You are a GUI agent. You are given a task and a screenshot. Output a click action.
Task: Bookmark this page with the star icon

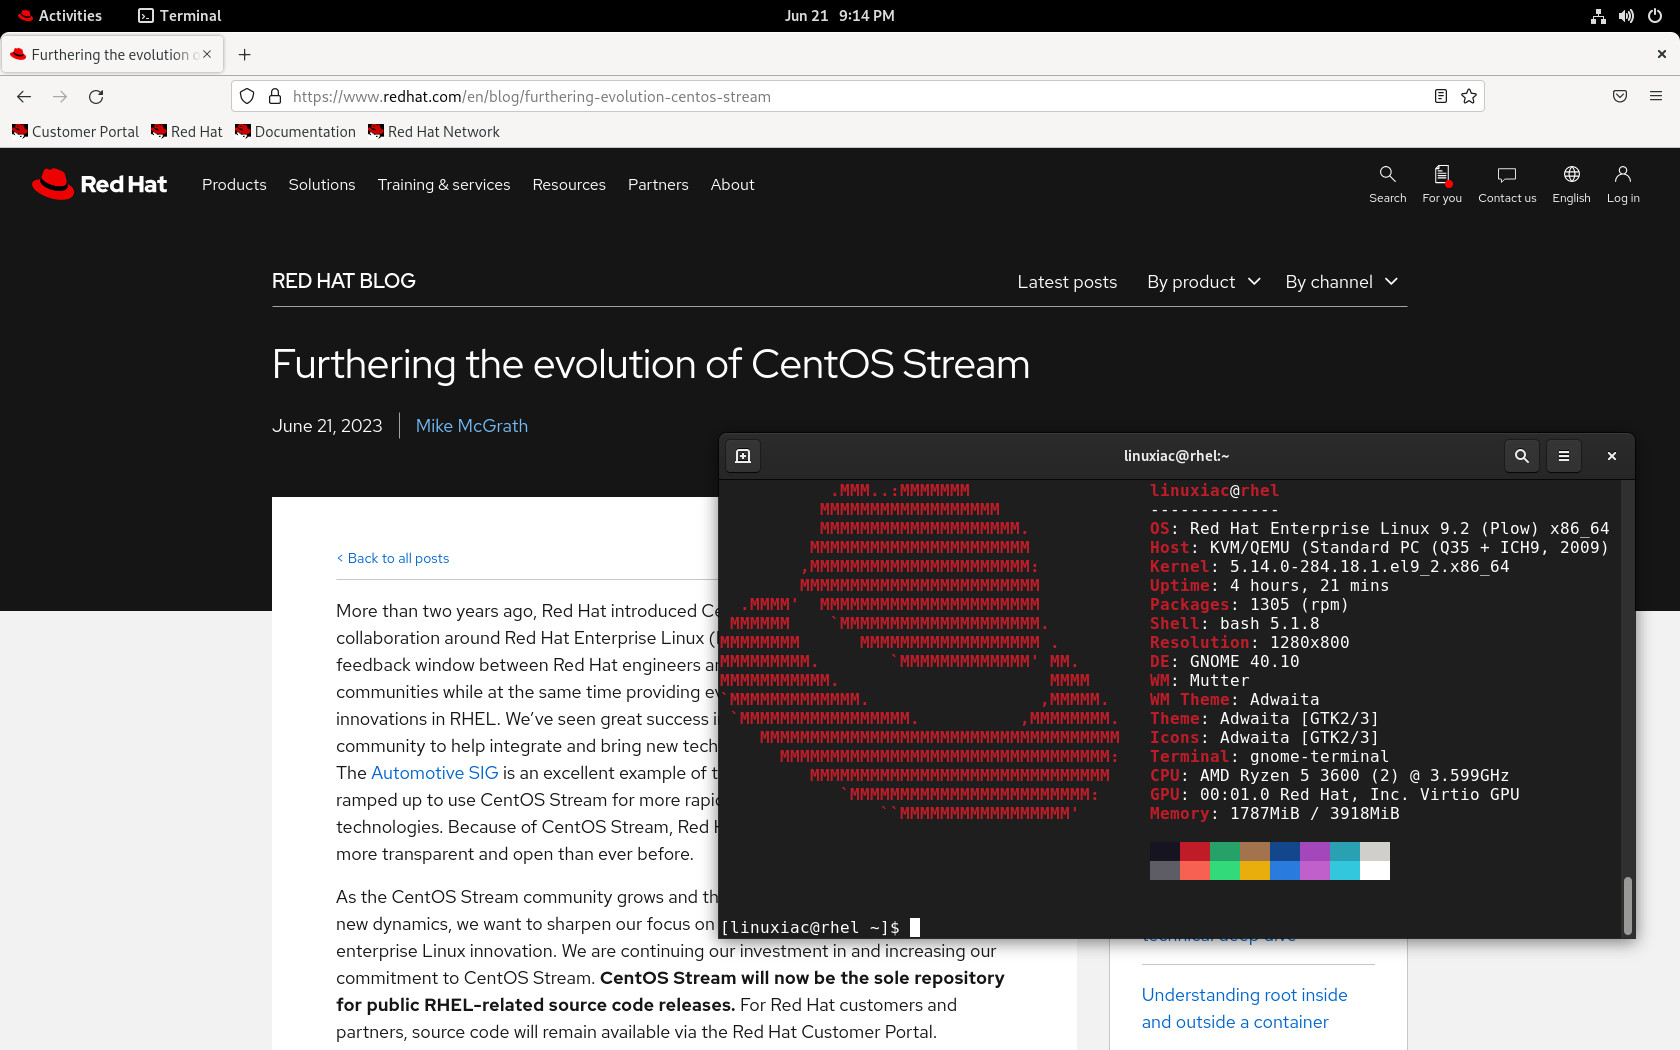tap(1469, 97)
